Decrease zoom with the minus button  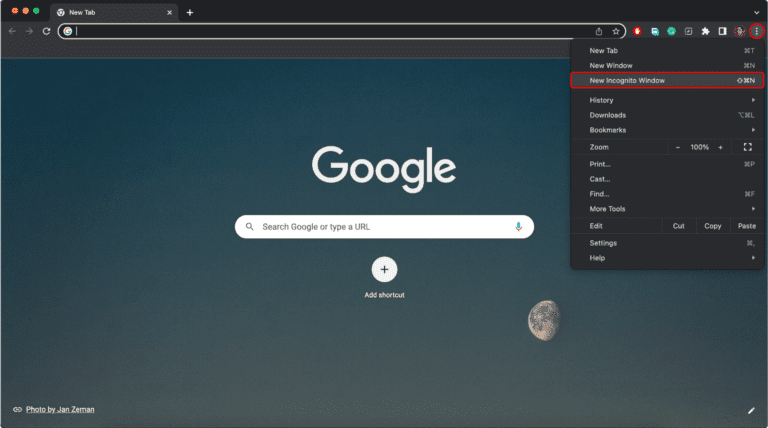[x=678, y=147]
